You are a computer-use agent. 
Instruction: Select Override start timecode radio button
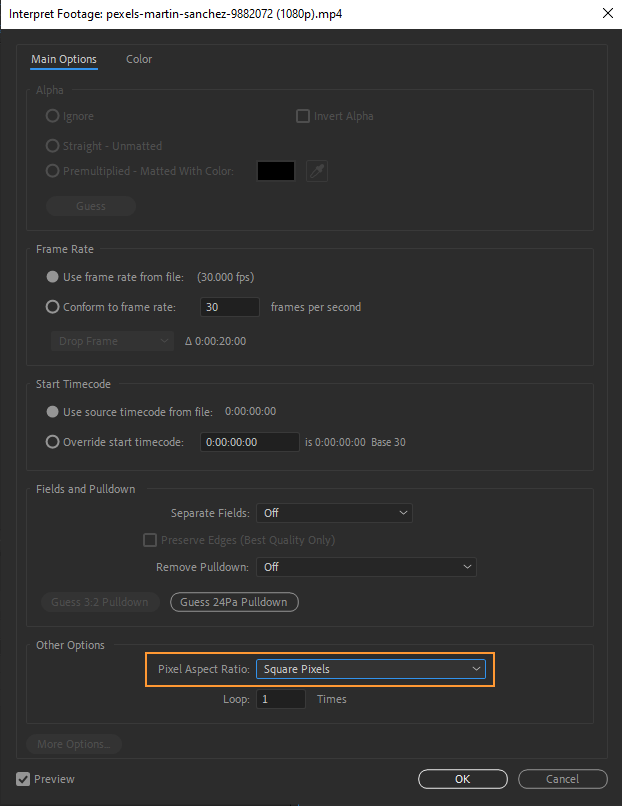(x=53, y=442)
